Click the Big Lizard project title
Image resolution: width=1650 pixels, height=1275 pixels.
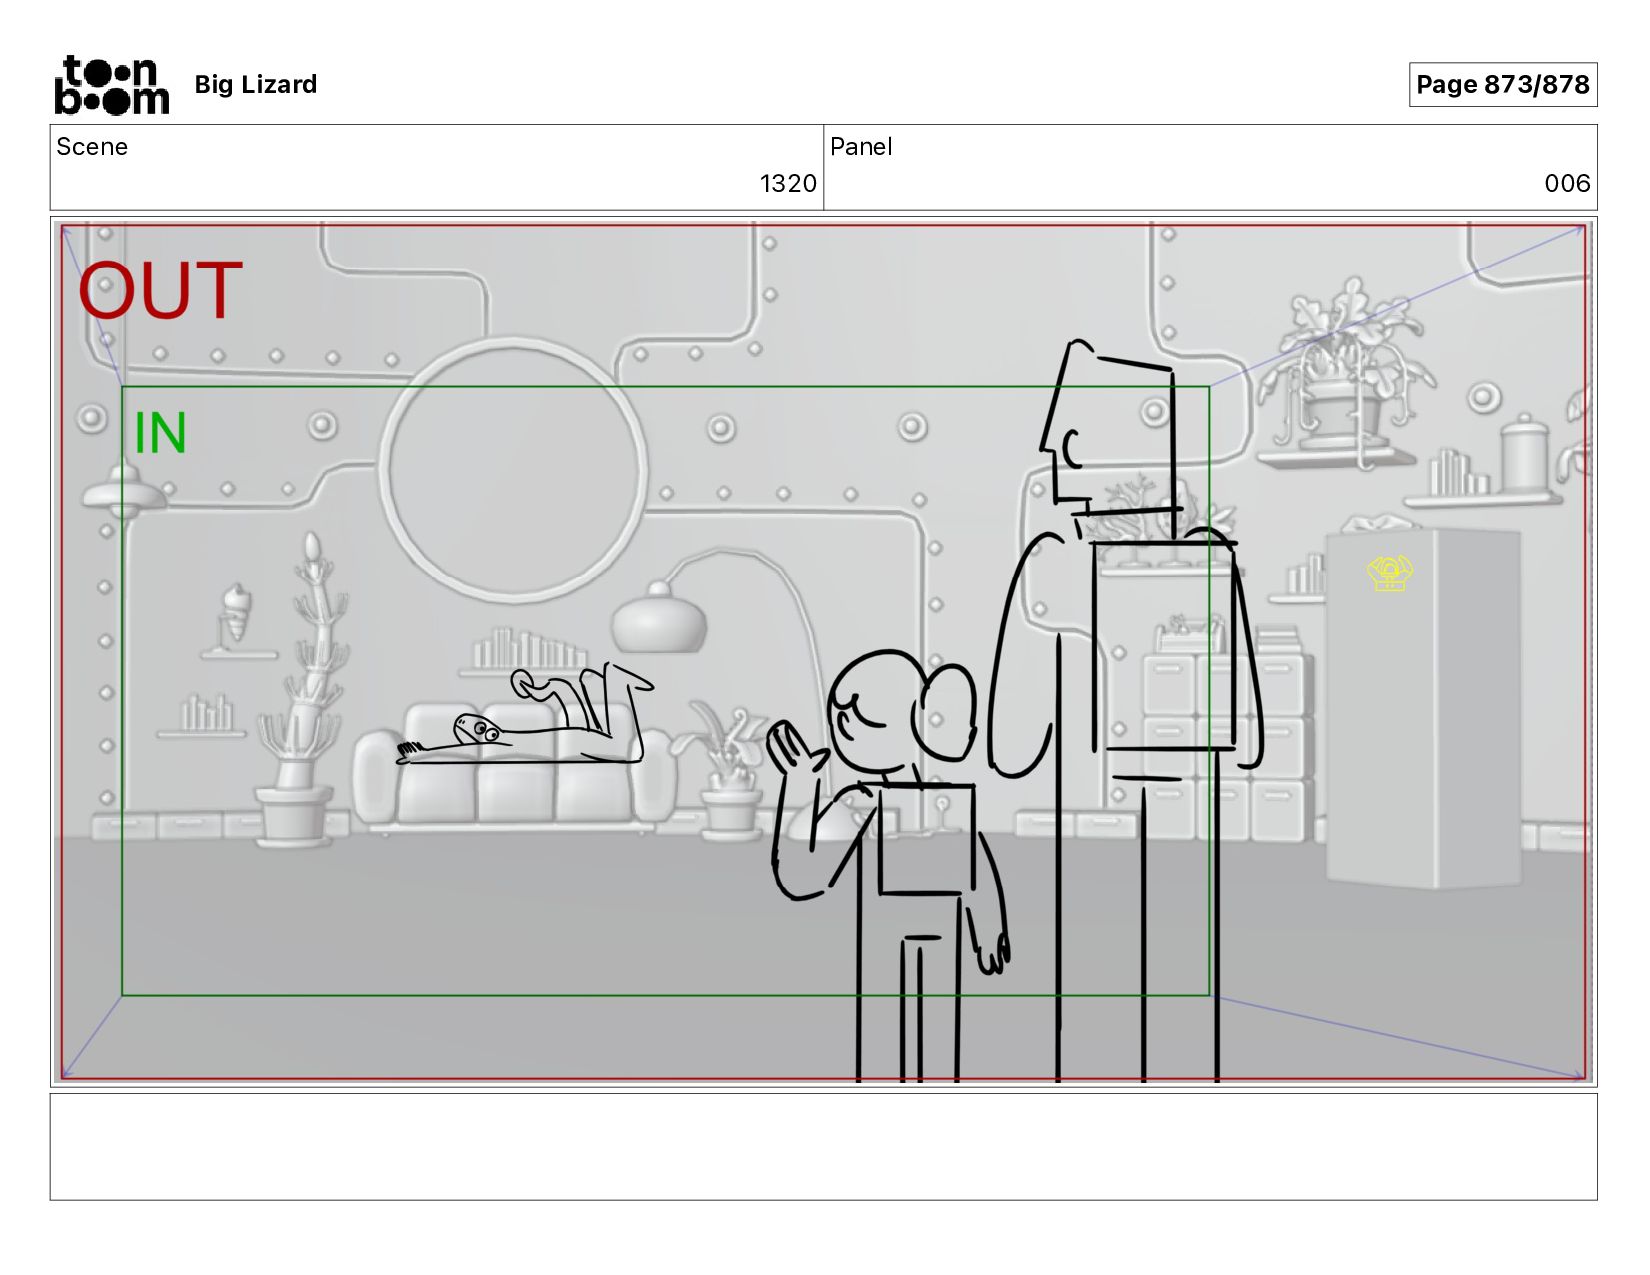pyautogui.click(x=256, y=84)
